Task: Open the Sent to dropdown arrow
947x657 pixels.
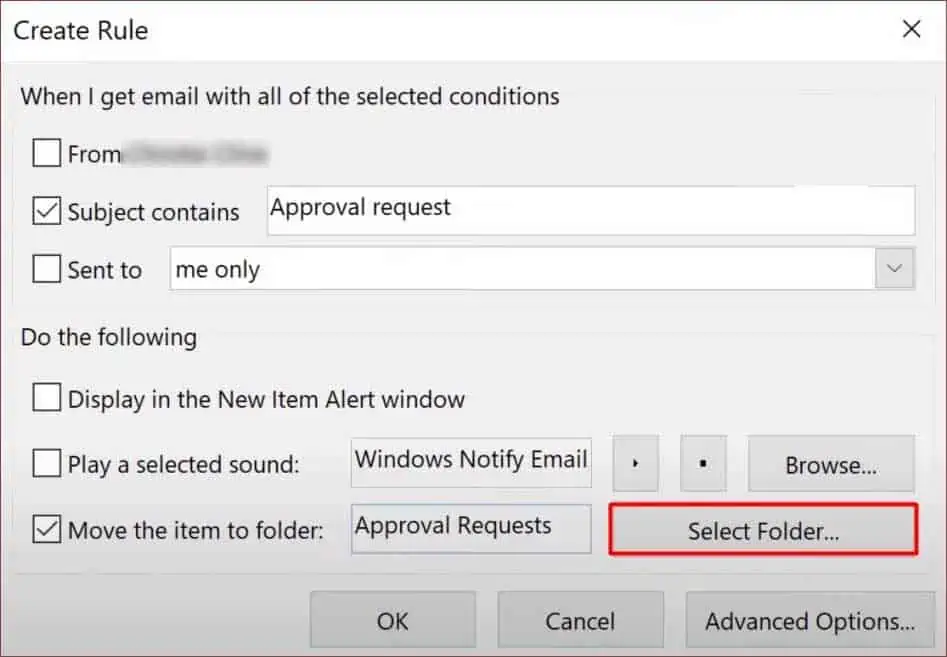Action: pyautogui.click(x=894, y=268)
